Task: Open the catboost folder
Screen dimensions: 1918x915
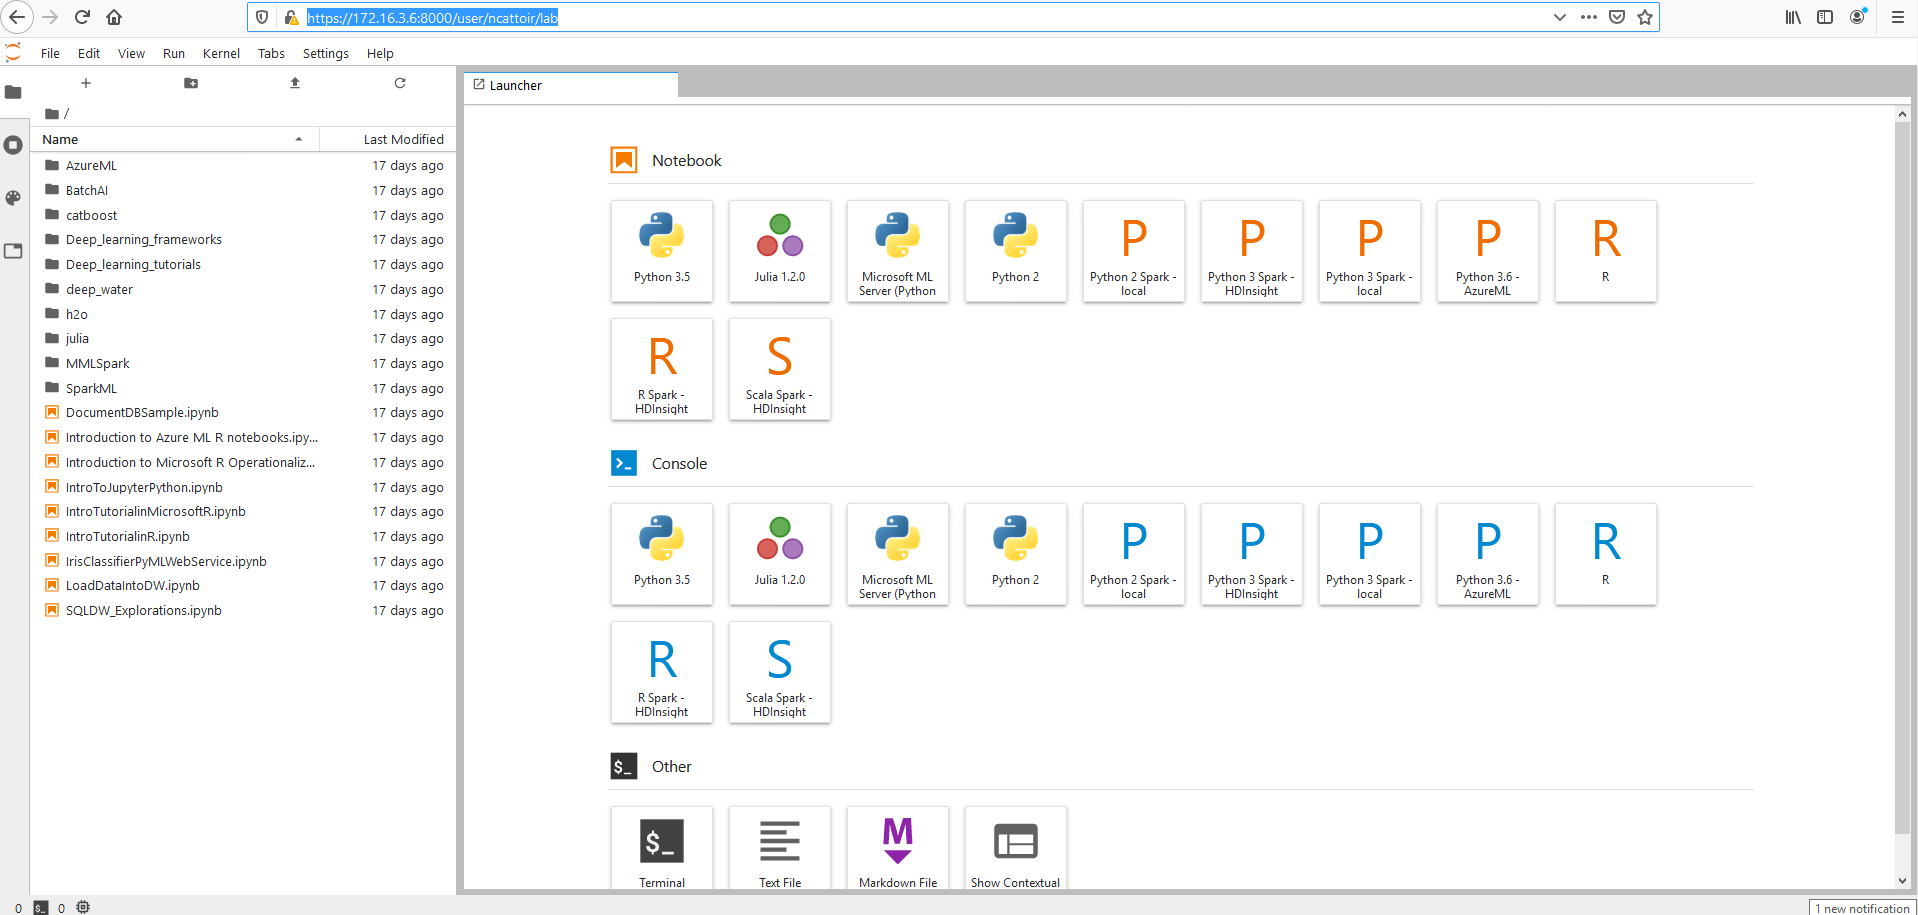Action: [243, 215]
